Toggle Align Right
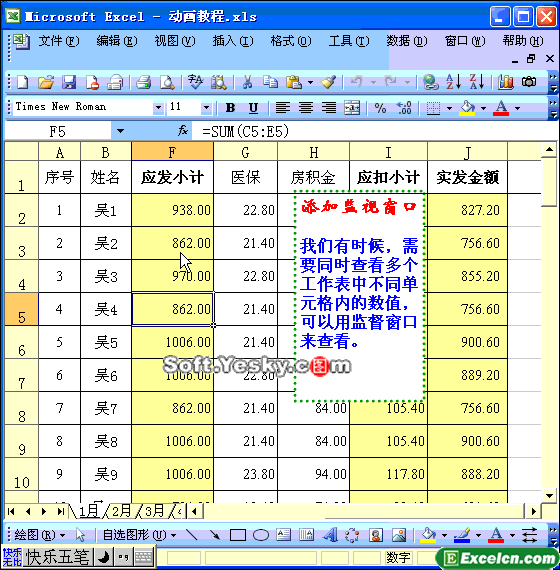 coord(329,108)
